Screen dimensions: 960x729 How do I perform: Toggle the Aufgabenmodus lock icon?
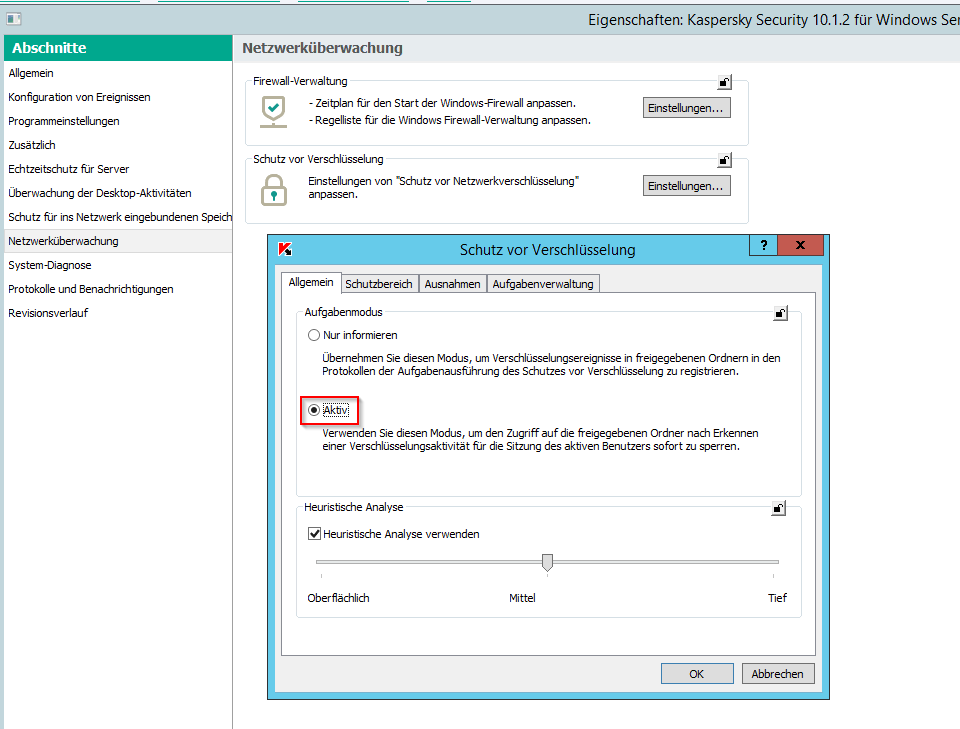tap(781, 313)
